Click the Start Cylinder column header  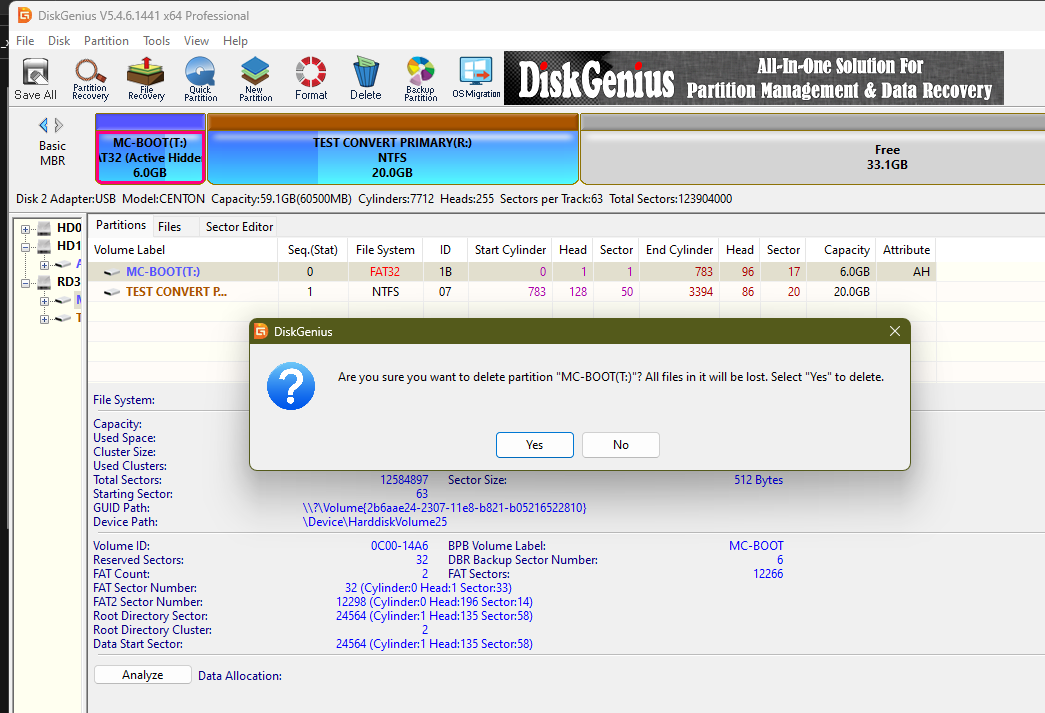(511, 250)
